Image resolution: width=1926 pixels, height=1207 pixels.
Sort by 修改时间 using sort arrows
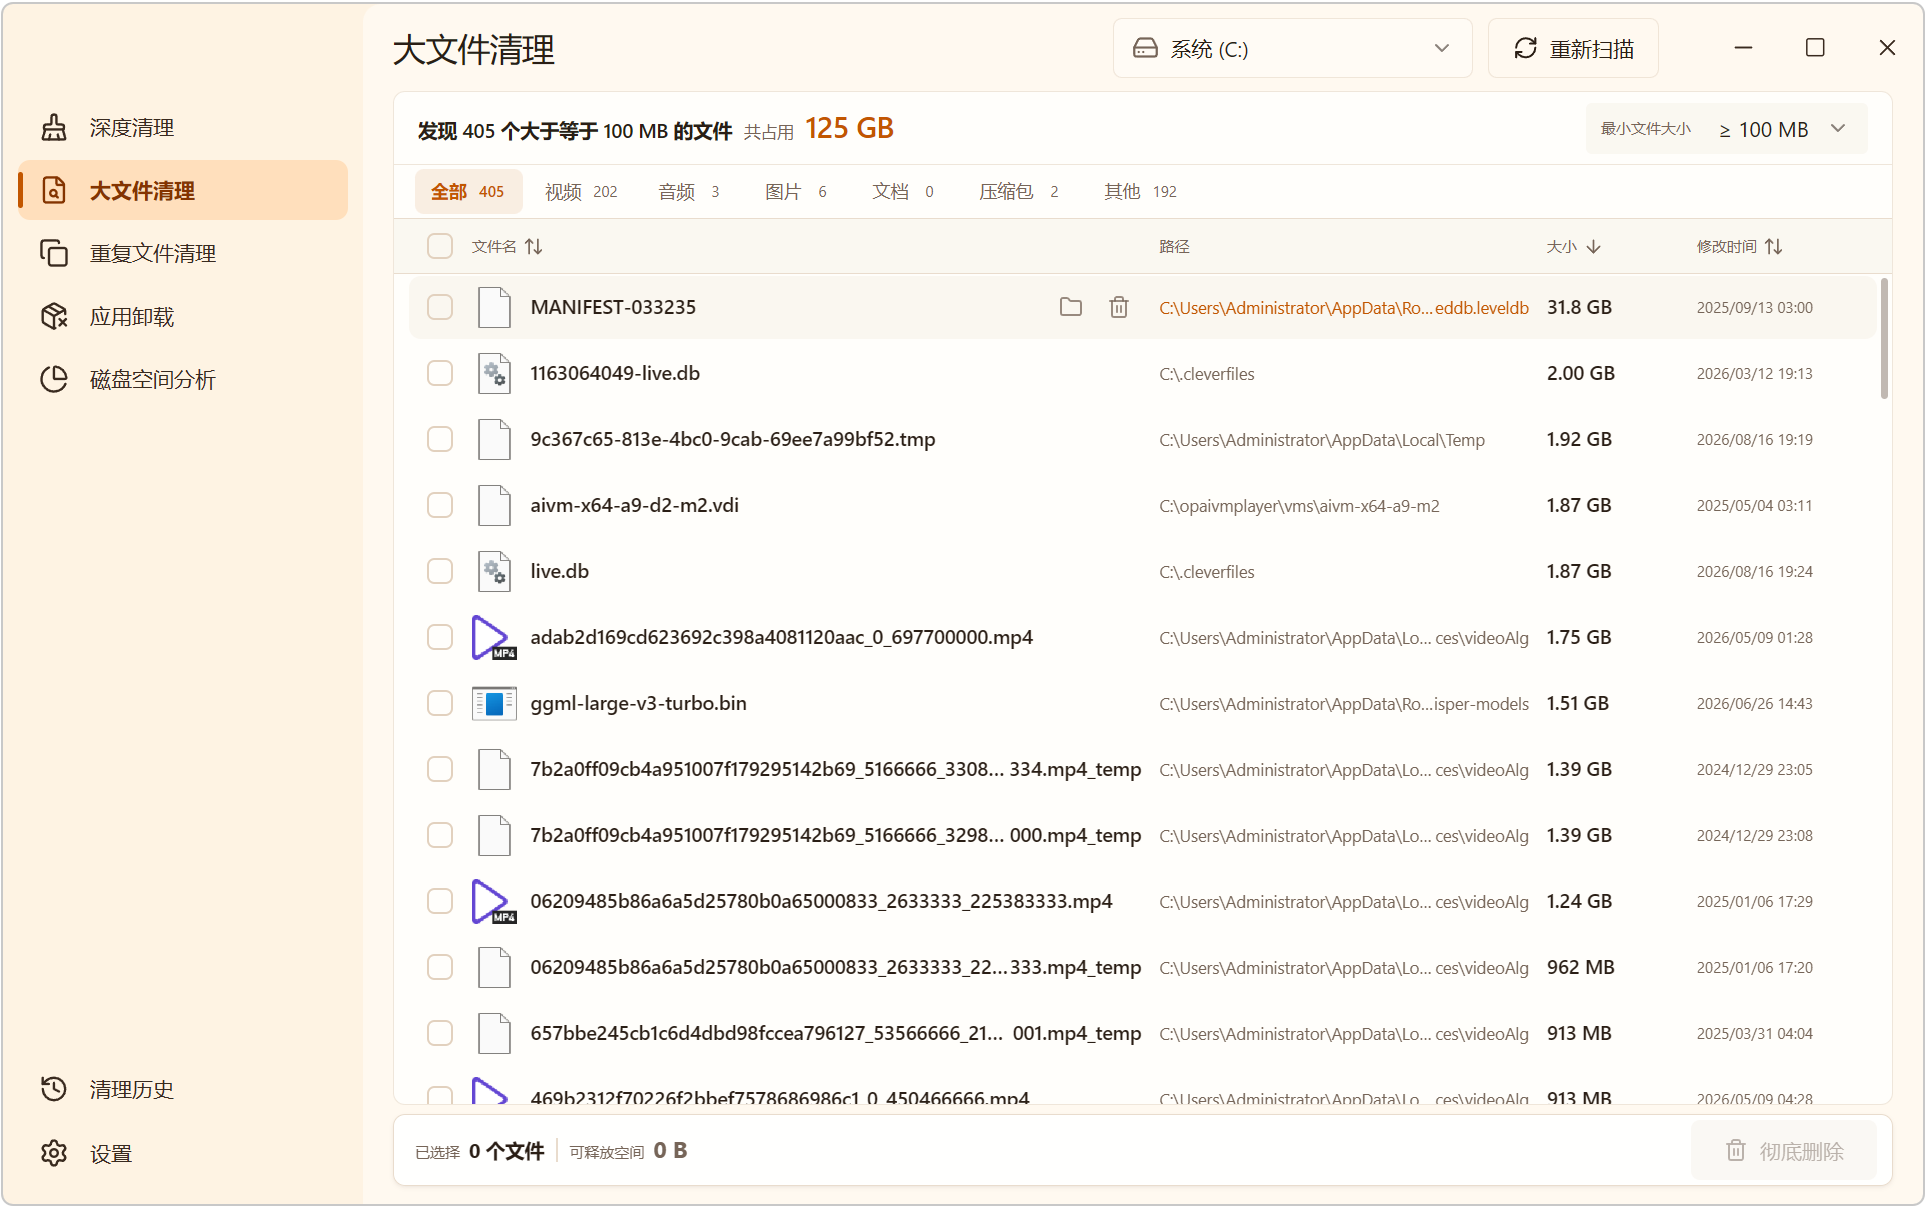(x=1774, y=246)
